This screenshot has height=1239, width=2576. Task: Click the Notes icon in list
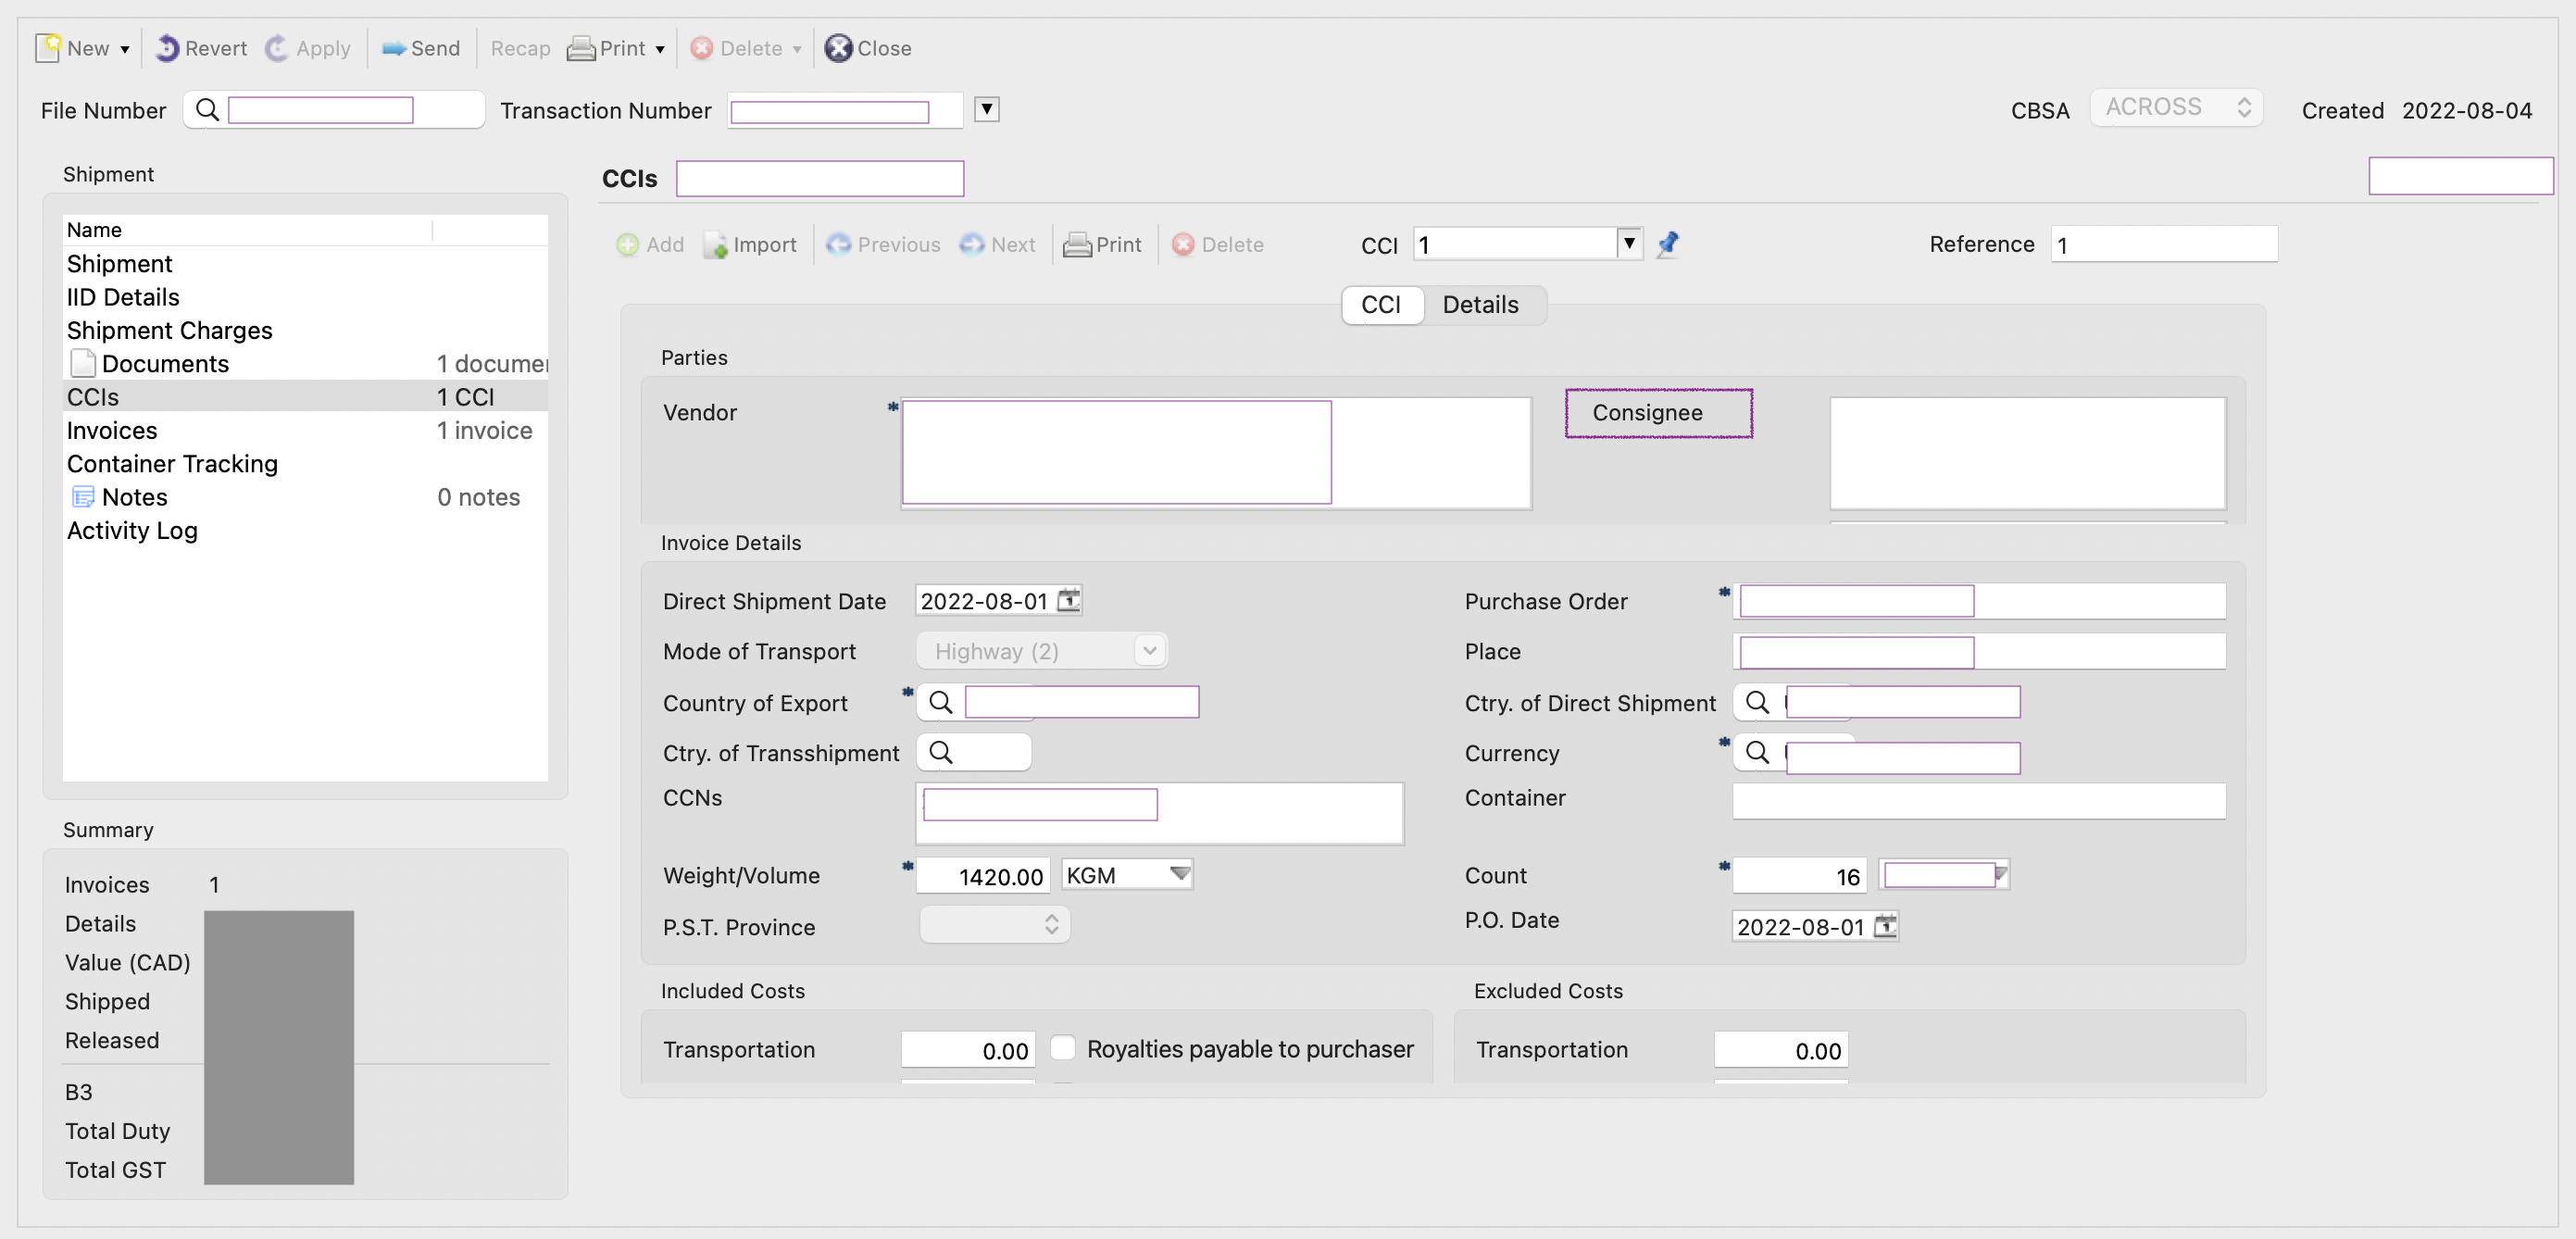coord(83,497)
